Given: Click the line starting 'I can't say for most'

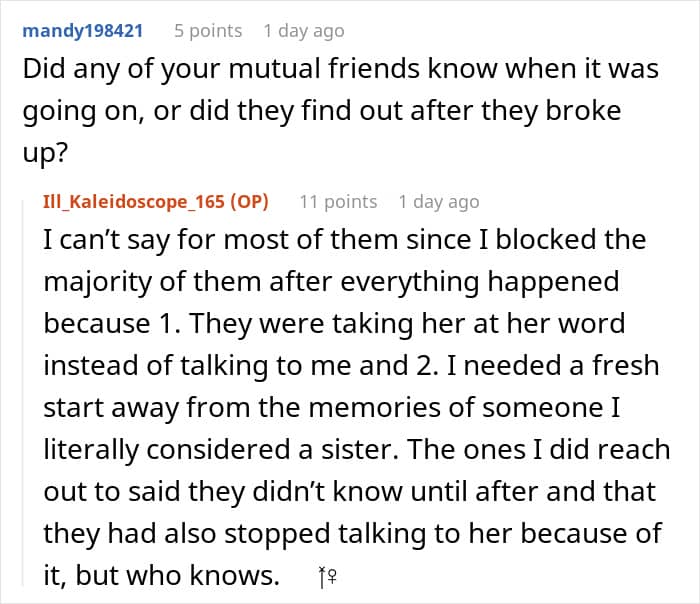Looking at the screenshot, I should 345,240.
